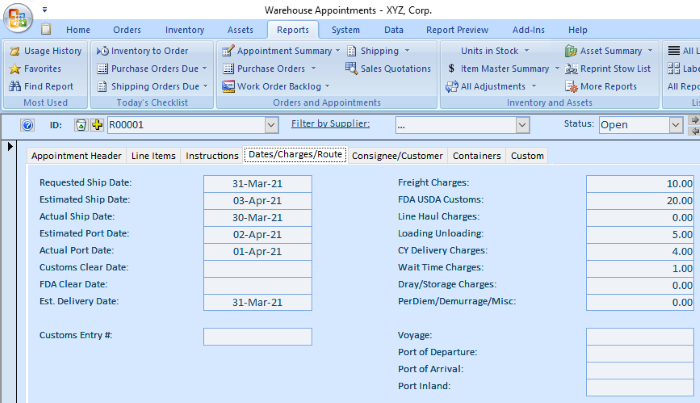Expand the Shipping dropdown arrow
Viewport: 700px width, 403px height.
pos(407,50)
